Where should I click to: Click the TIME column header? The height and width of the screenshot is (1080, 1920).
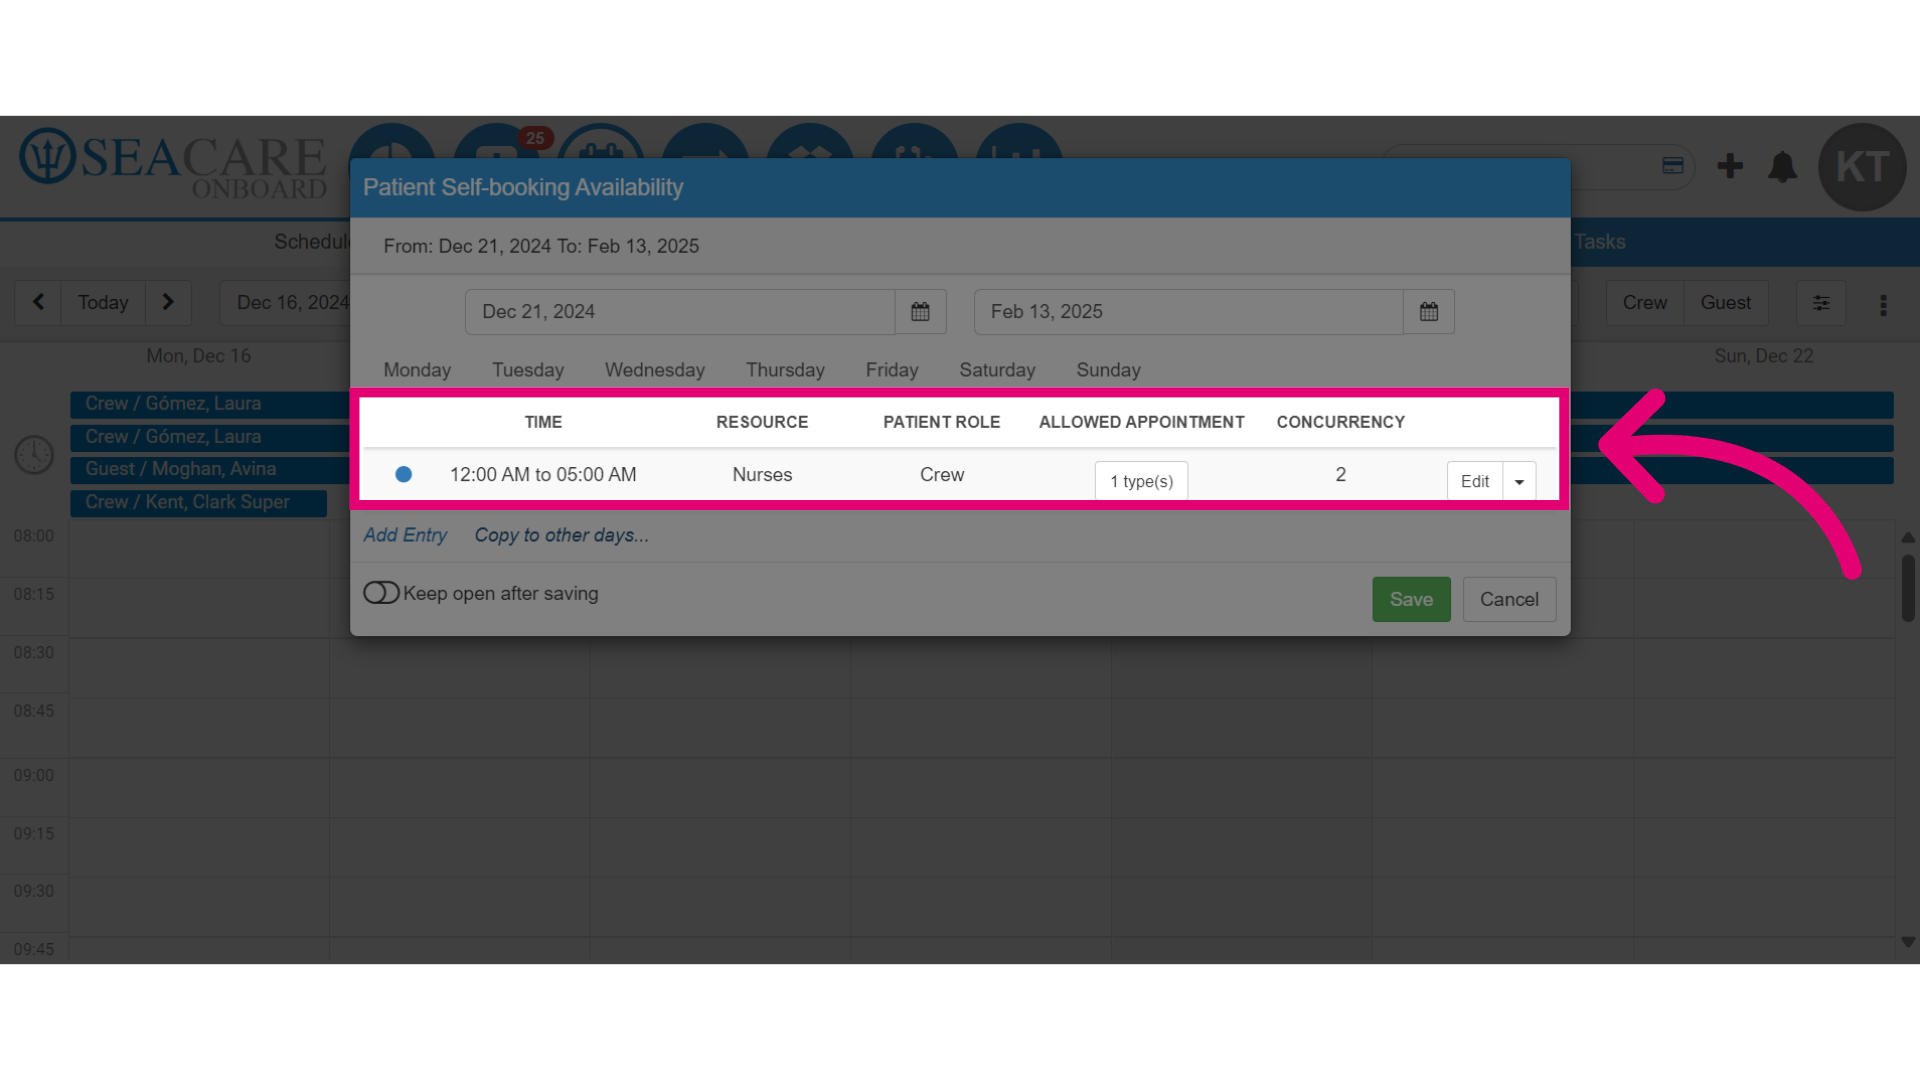543,422
